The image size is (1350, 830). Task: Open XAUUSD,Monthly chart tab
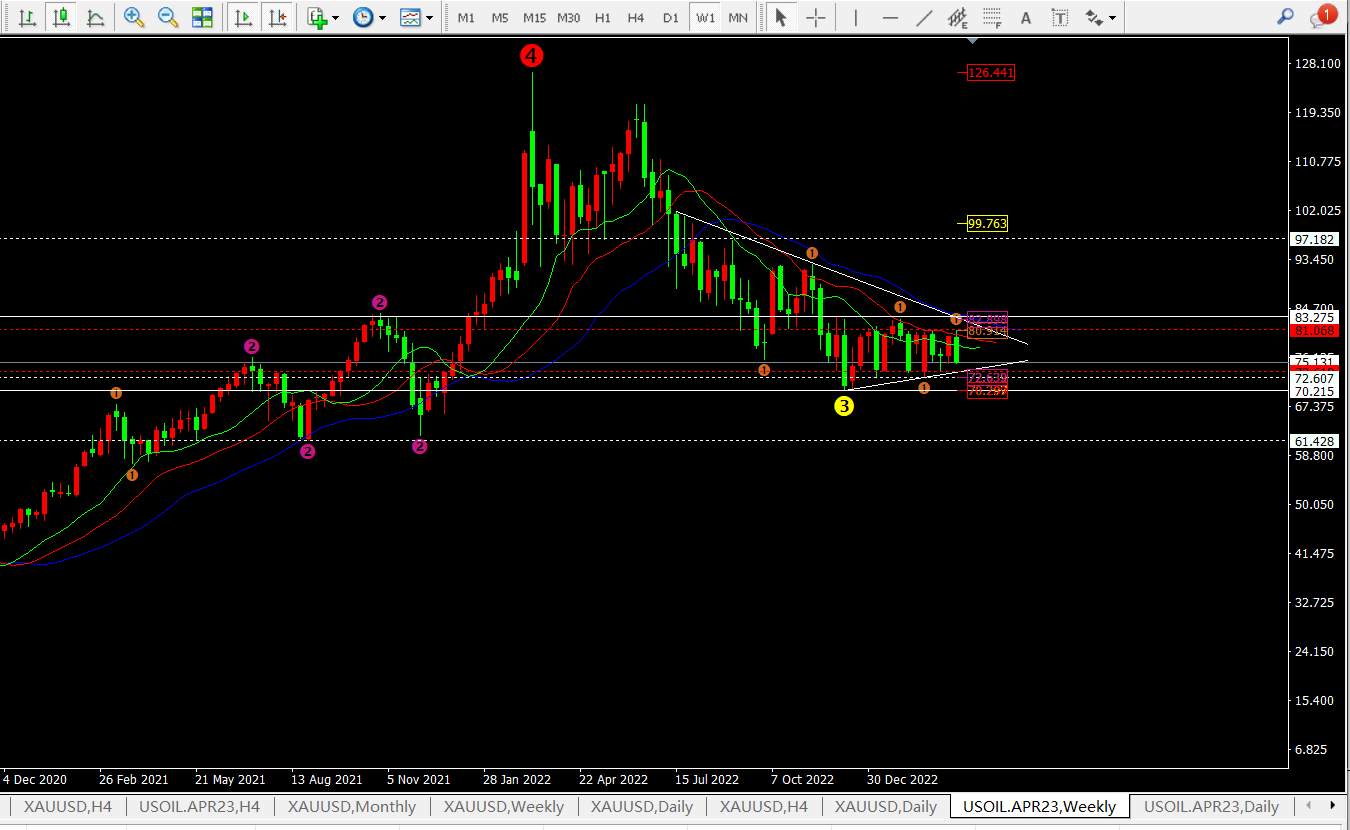[x=351, y=806]
